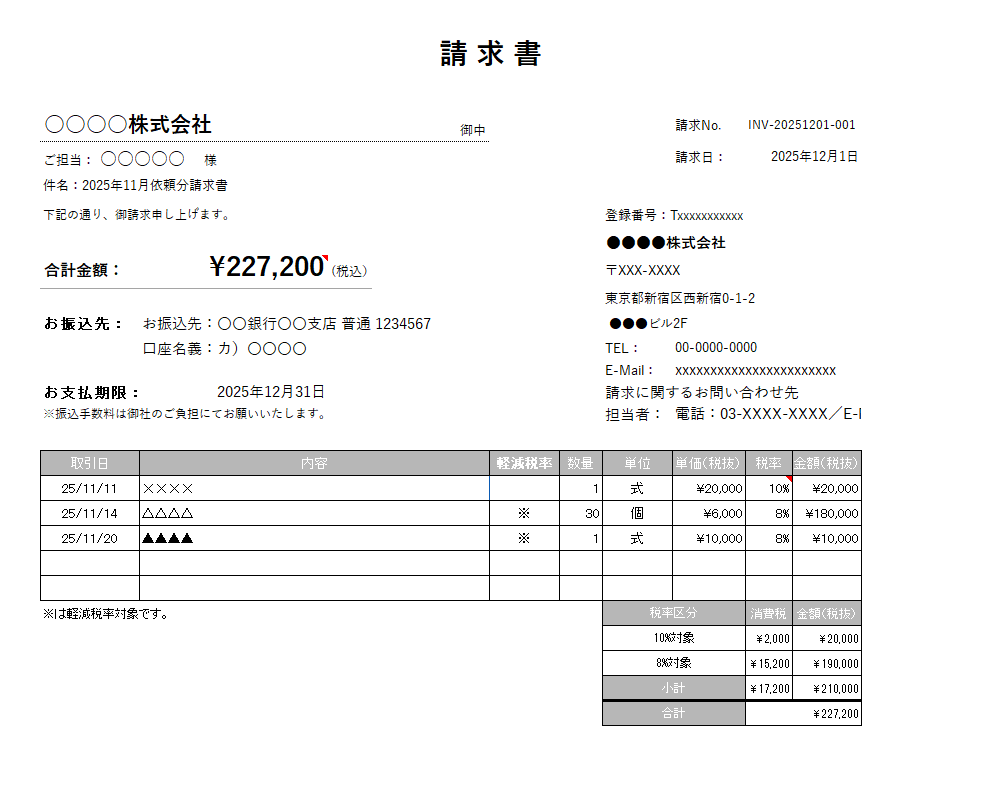Select the 請求書 title cell
This screenshot has height=801, width=982.
[490, 54]
